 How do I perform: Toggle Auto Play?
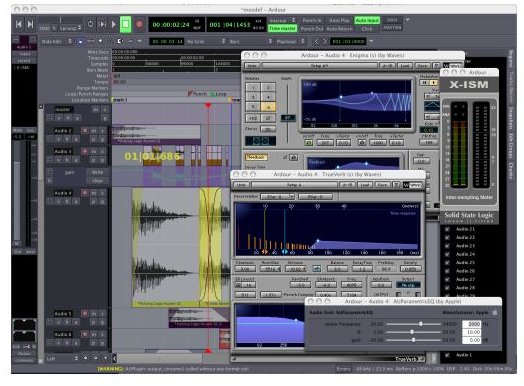[339, 21]
